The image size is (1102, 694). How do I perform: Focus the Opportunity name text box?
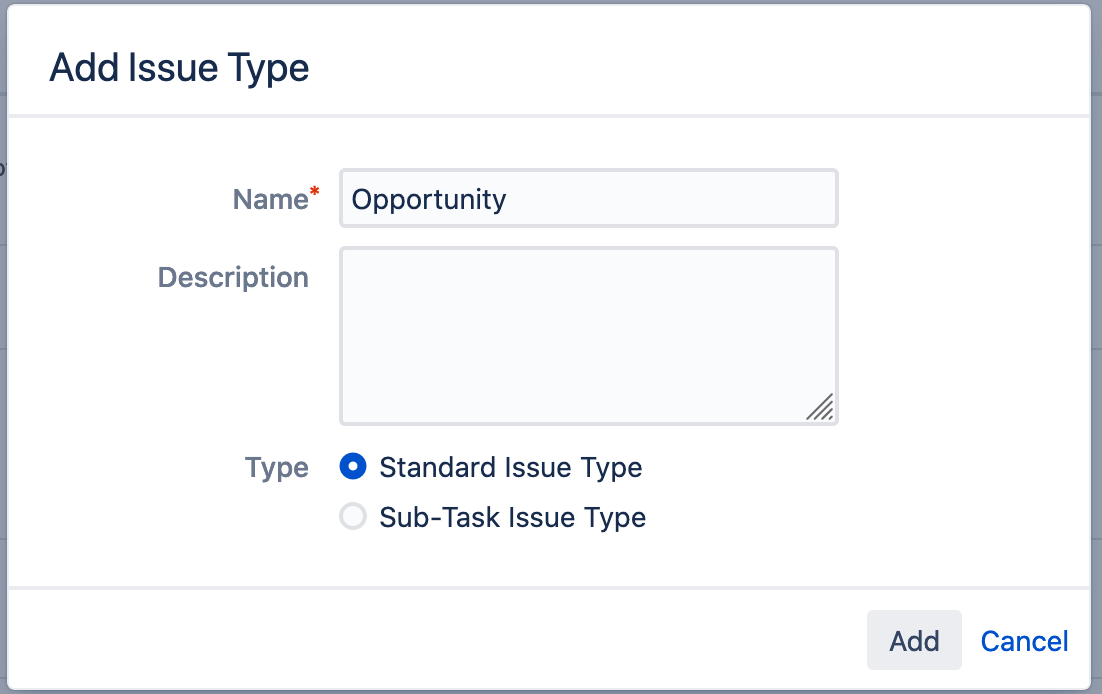point(588,198)
